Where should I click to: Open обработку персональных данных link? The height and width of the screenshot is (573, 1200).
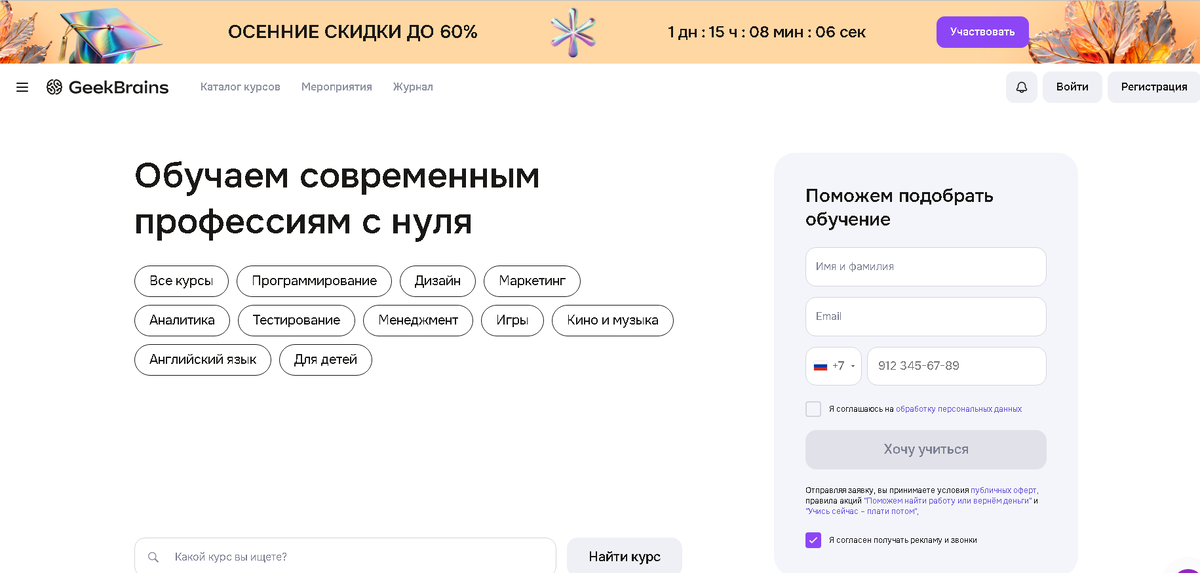pos(959,409)
